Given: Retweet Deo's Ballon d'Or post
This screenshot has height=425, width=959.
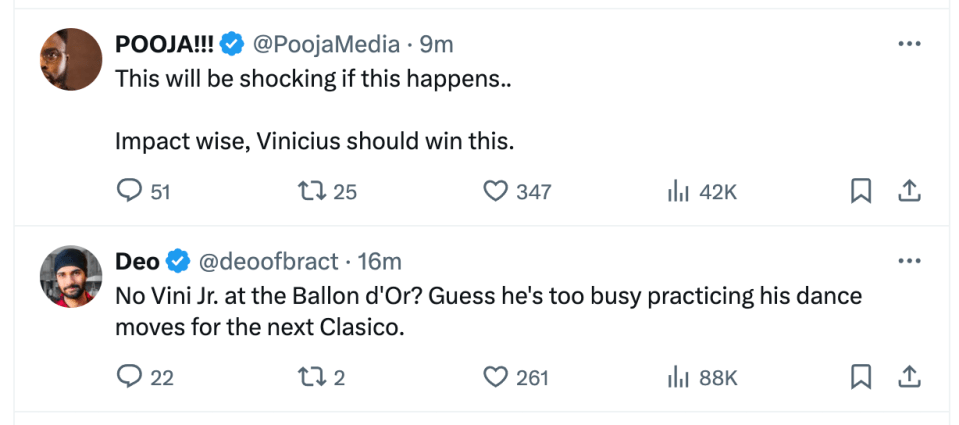Looking at the screenshot, I should (311, 377).
